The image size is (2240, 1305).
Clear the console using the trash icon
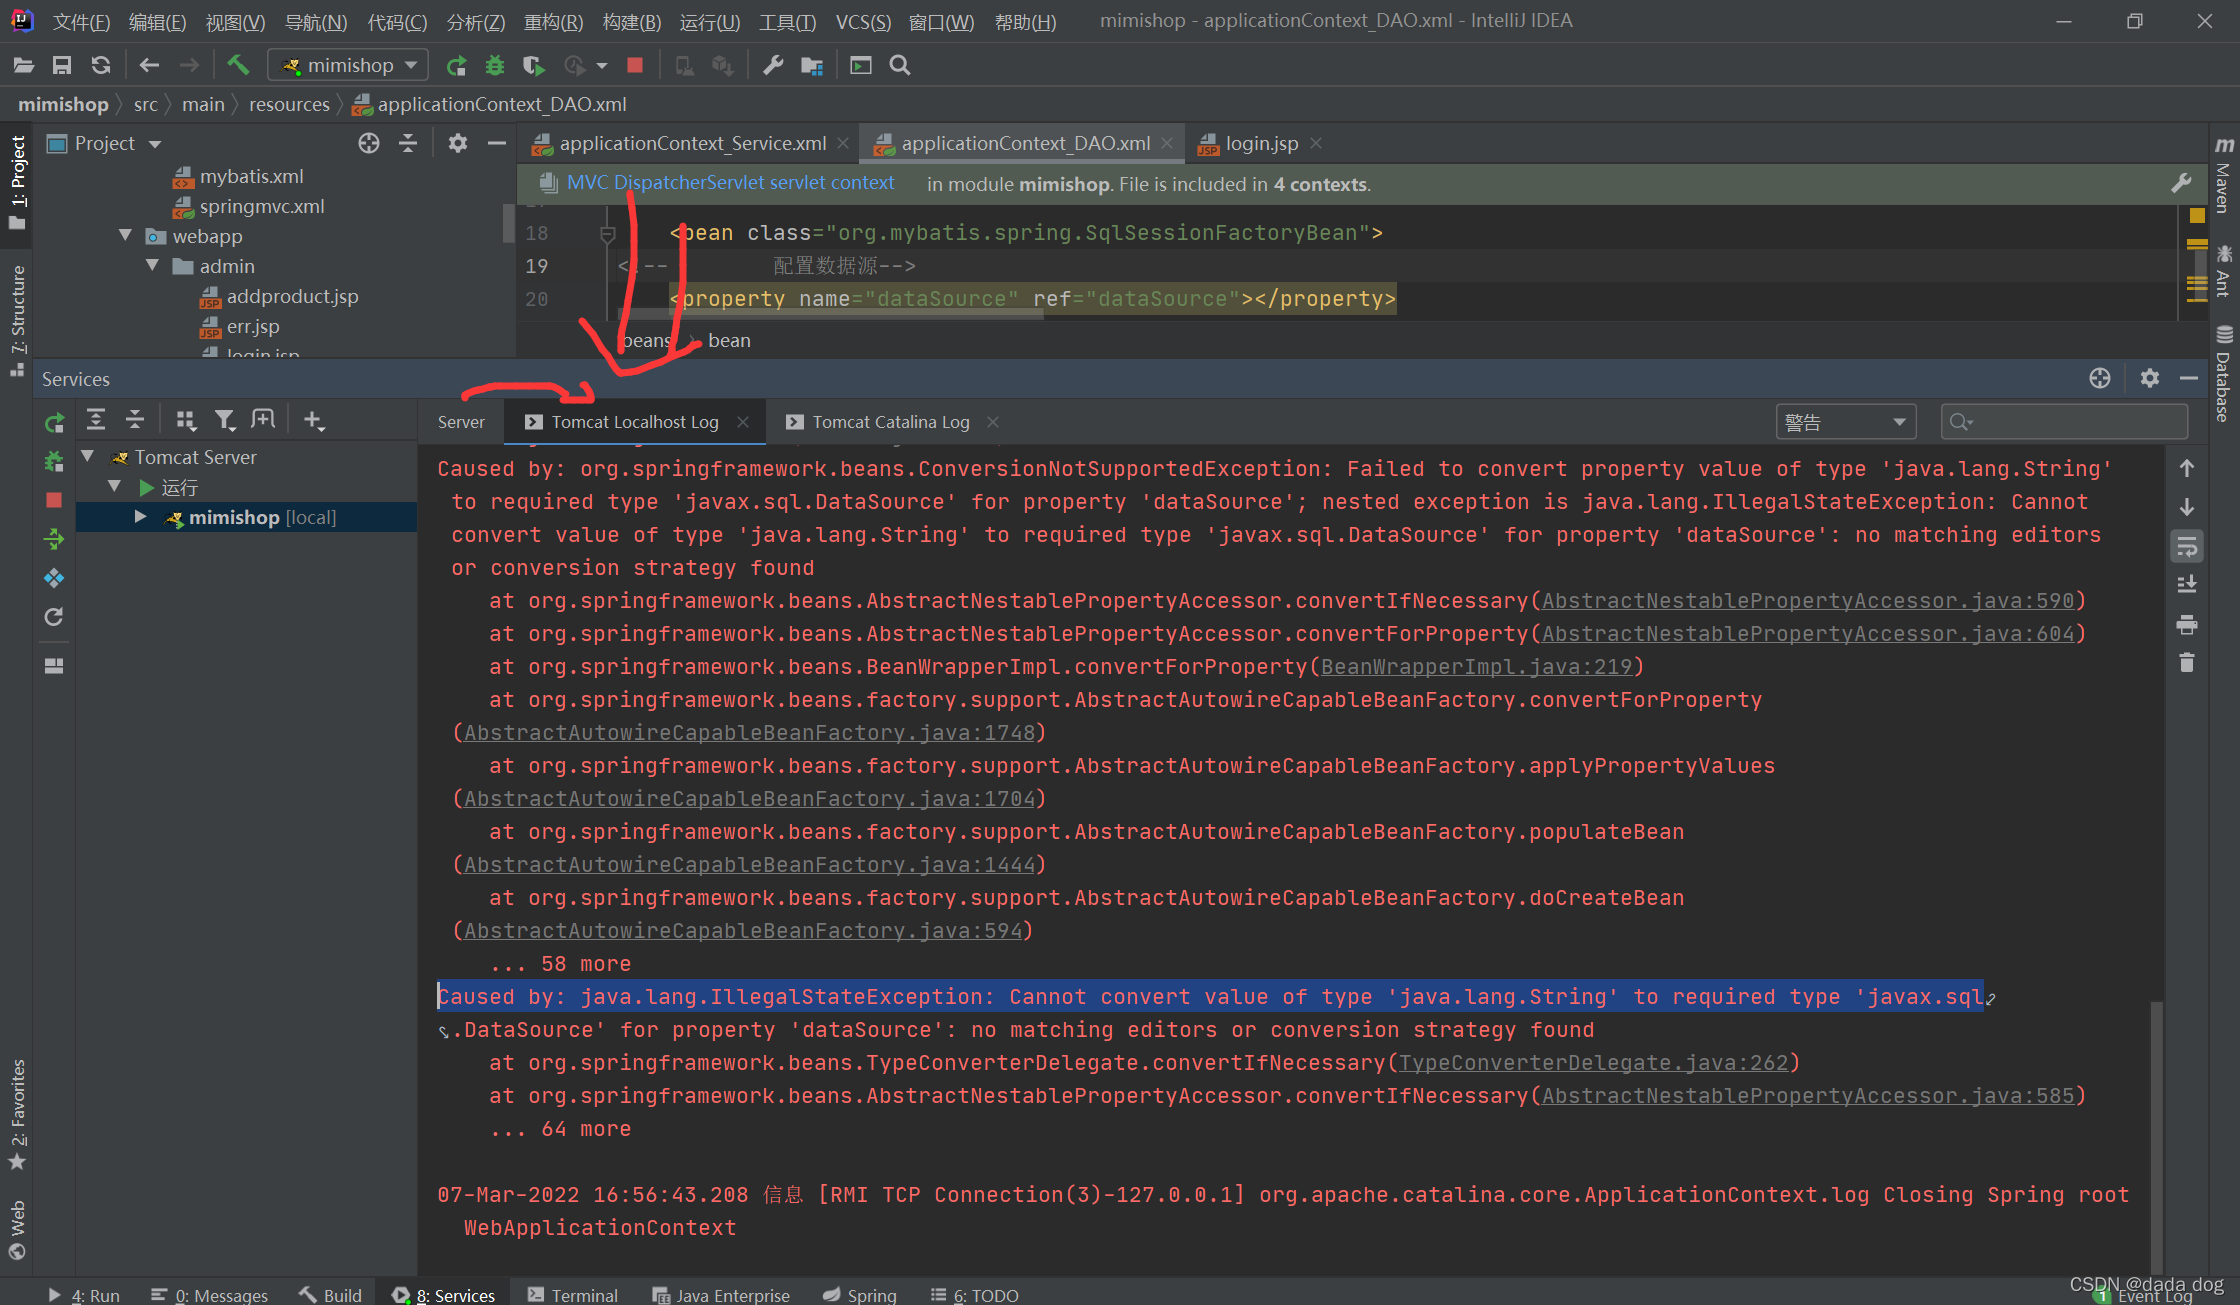pyautogui.click(x=2187, y=662)
